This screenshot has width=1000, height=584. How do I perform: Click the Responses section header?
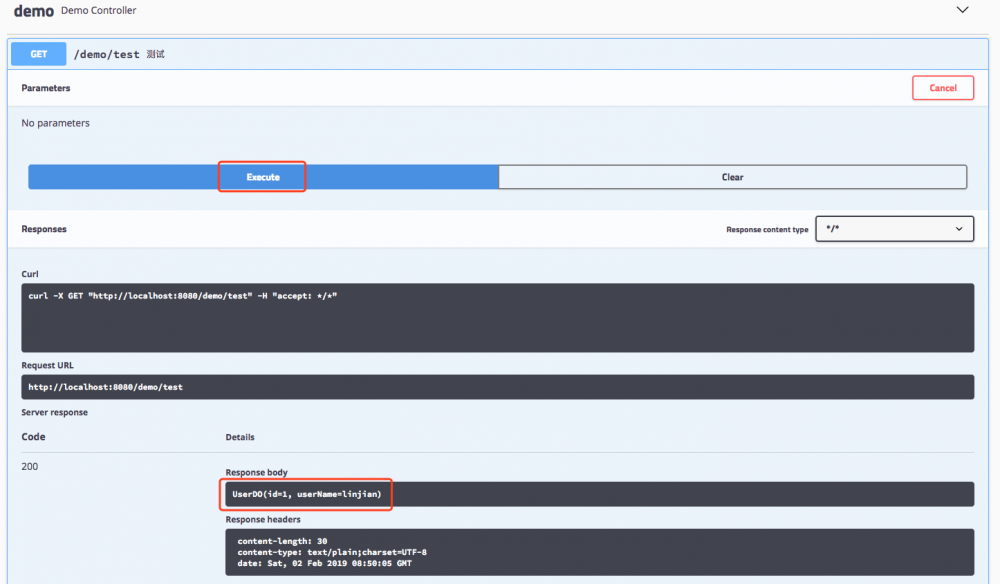42,229
